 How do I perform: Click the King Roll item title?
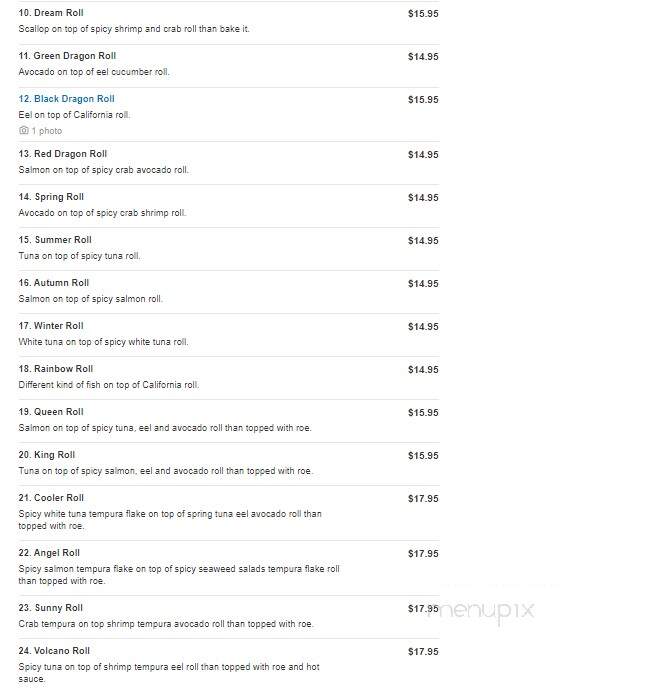47,455
